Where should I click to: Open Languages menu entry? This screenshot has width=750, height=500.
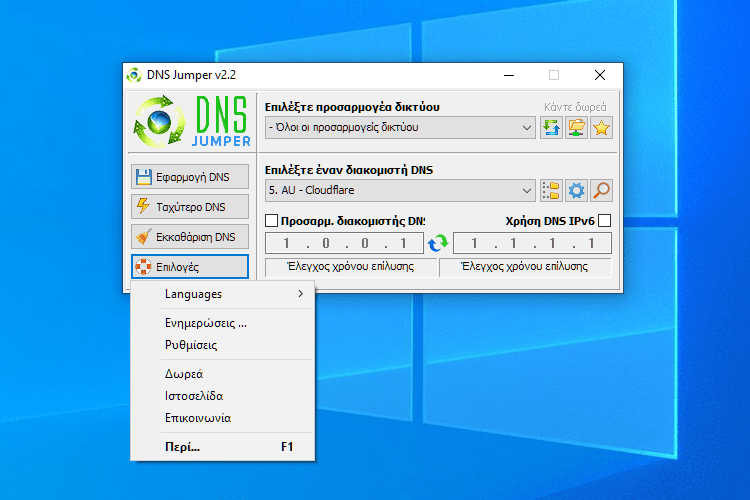[x=222, y=294]
